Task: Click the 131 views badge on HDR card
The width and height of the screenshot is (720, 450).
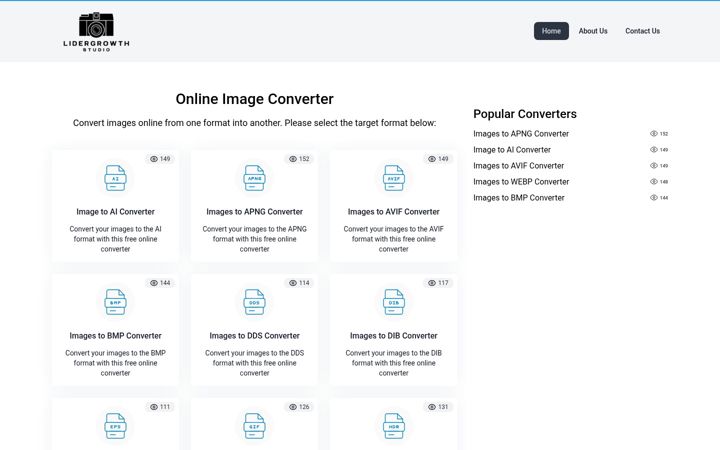Action: point(438,407)
